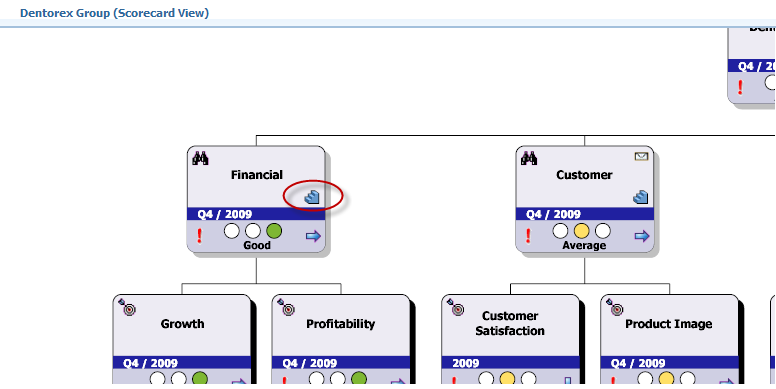Click the yellow status circle on Customer card
The image size is (776, 389).
(x=582, y=231)
